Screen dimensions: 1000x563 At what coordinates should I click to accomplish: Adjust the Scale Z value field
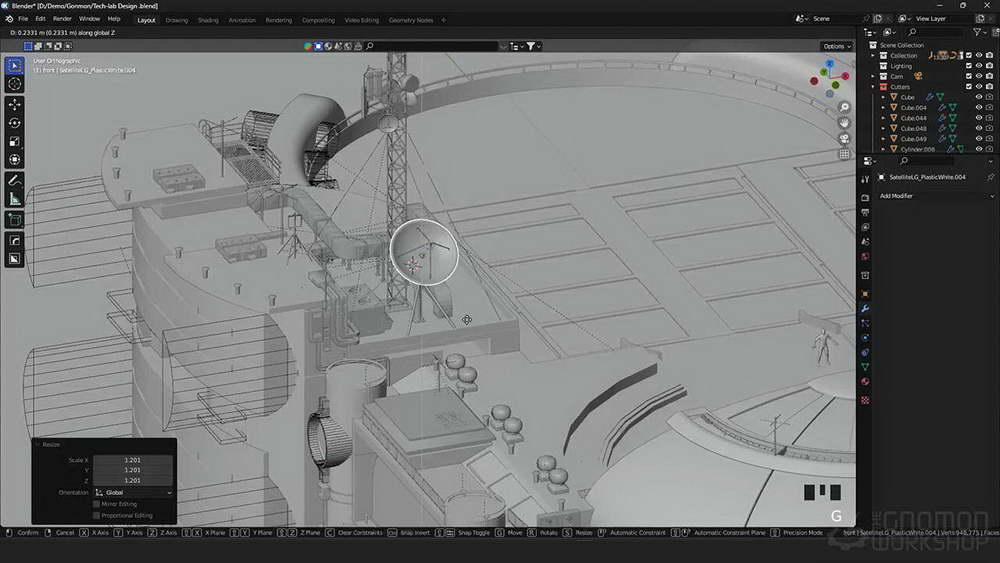coord(133,480)
